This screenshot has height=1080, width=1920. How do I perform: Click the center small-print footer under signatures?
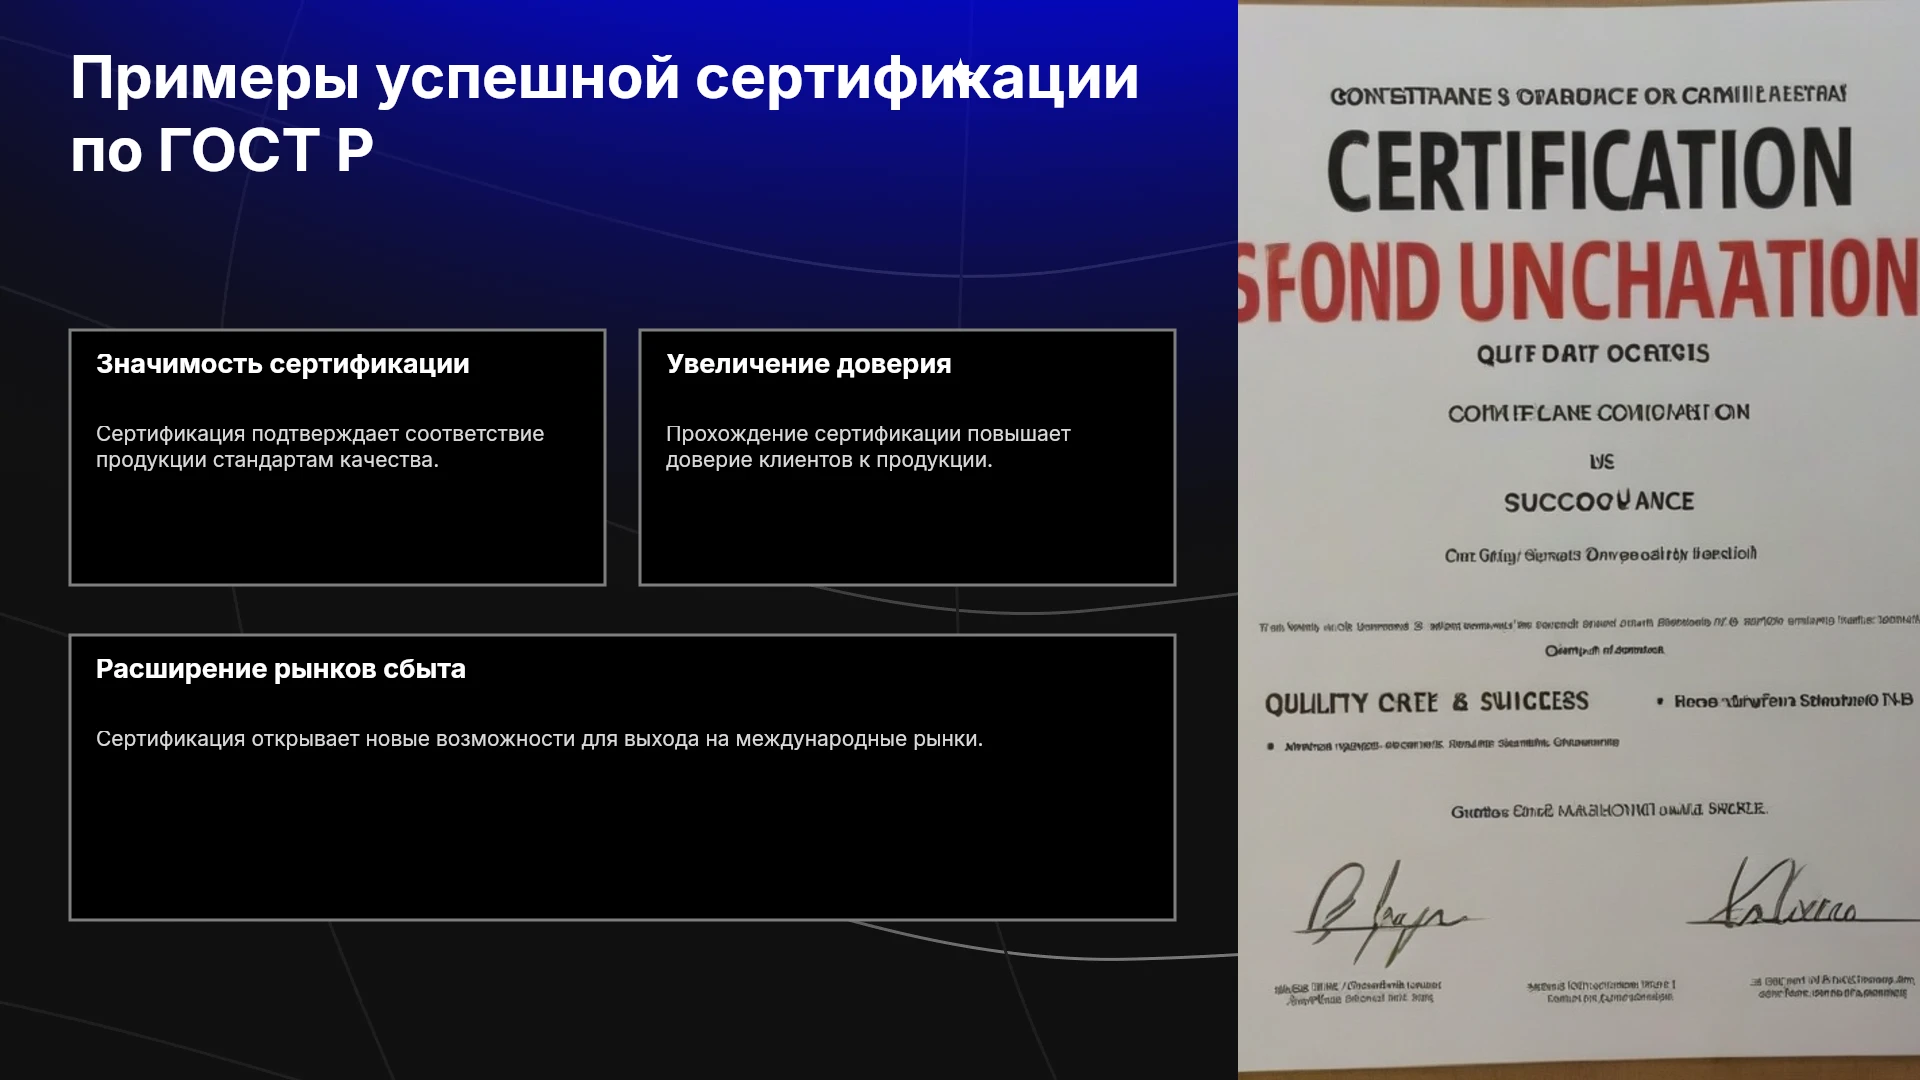[x=1601, y=991]
